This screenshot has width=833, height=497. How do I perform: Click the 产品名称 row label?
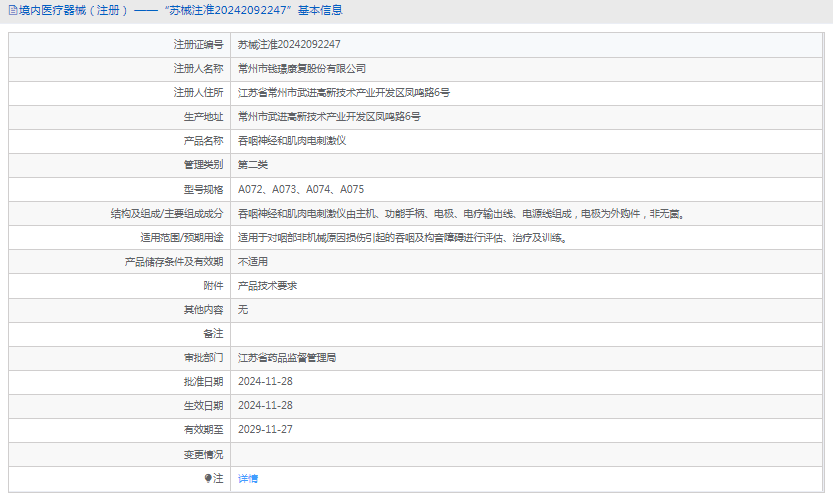tap(203, 141)
